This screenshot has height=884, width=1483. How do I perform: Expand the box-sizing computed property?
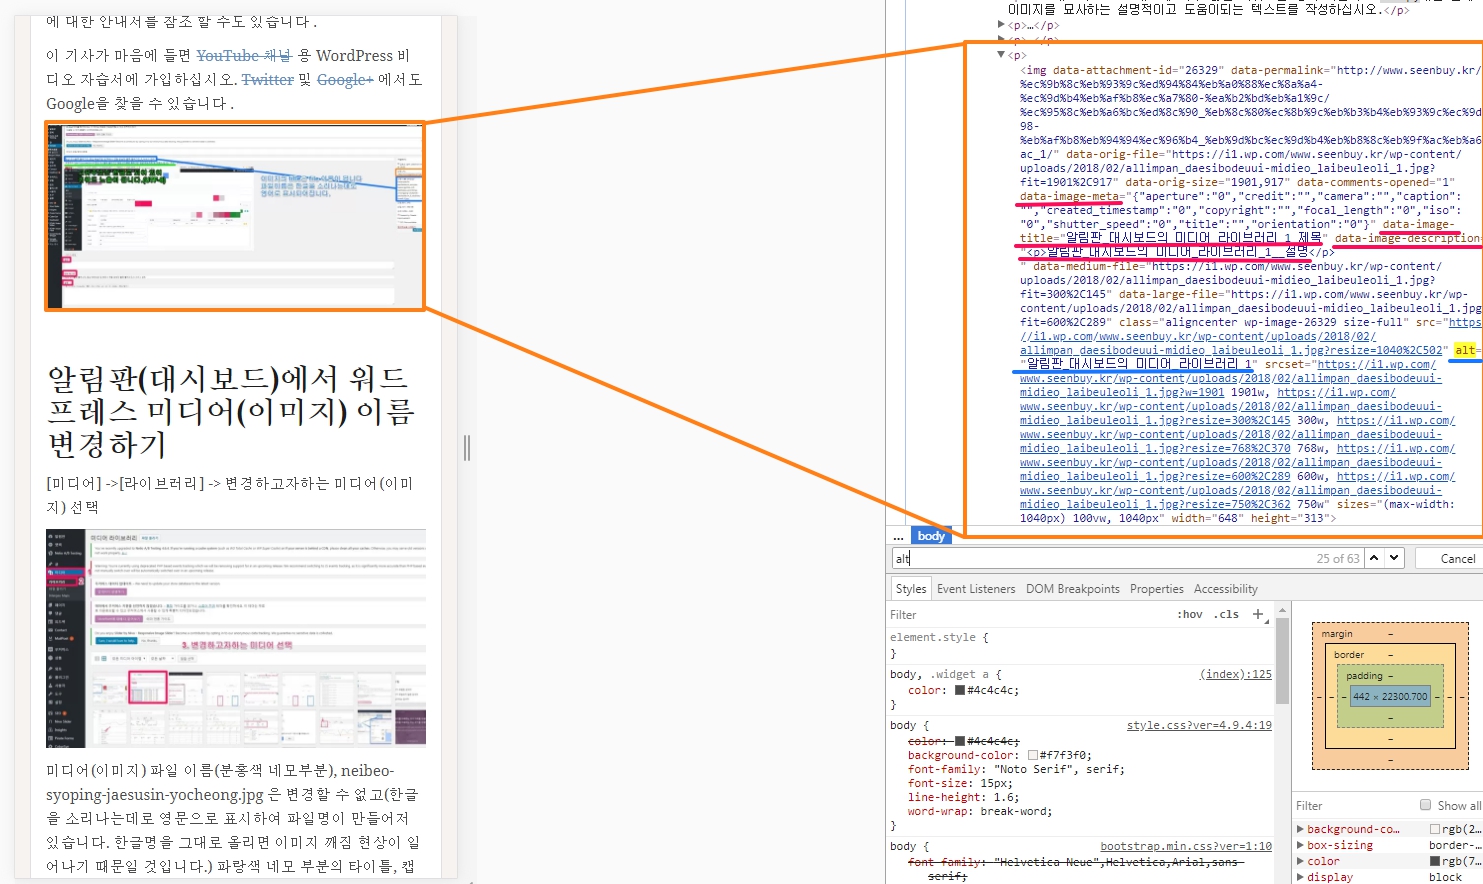click(1300, 845)
